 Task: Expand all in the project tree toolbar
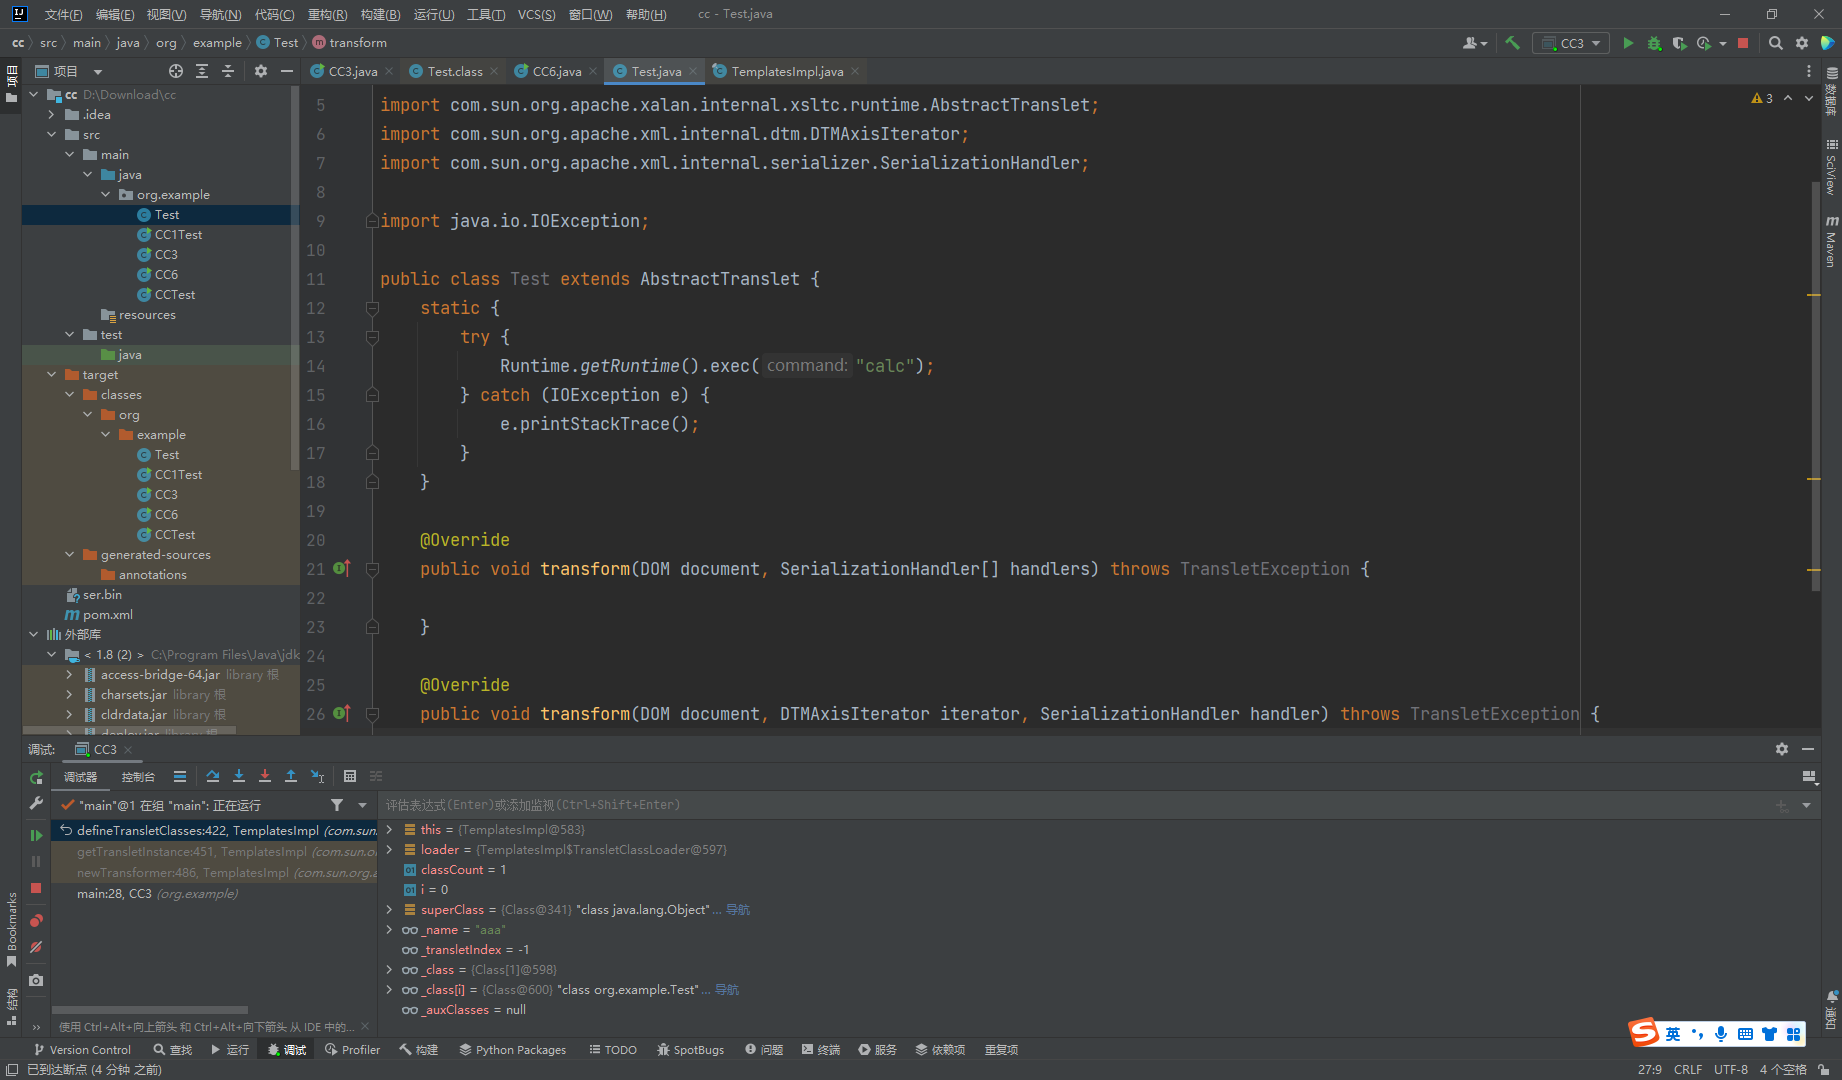coord(202,71)
